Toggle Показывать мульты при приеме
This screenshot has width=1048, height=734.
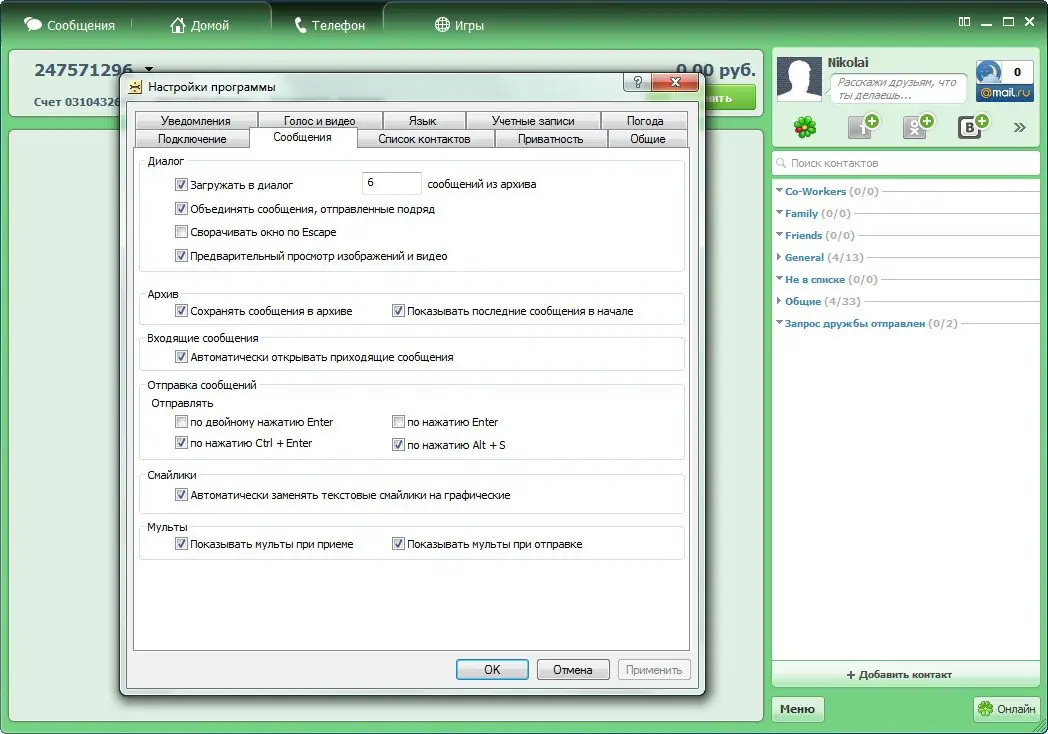(x=181, y=543)
